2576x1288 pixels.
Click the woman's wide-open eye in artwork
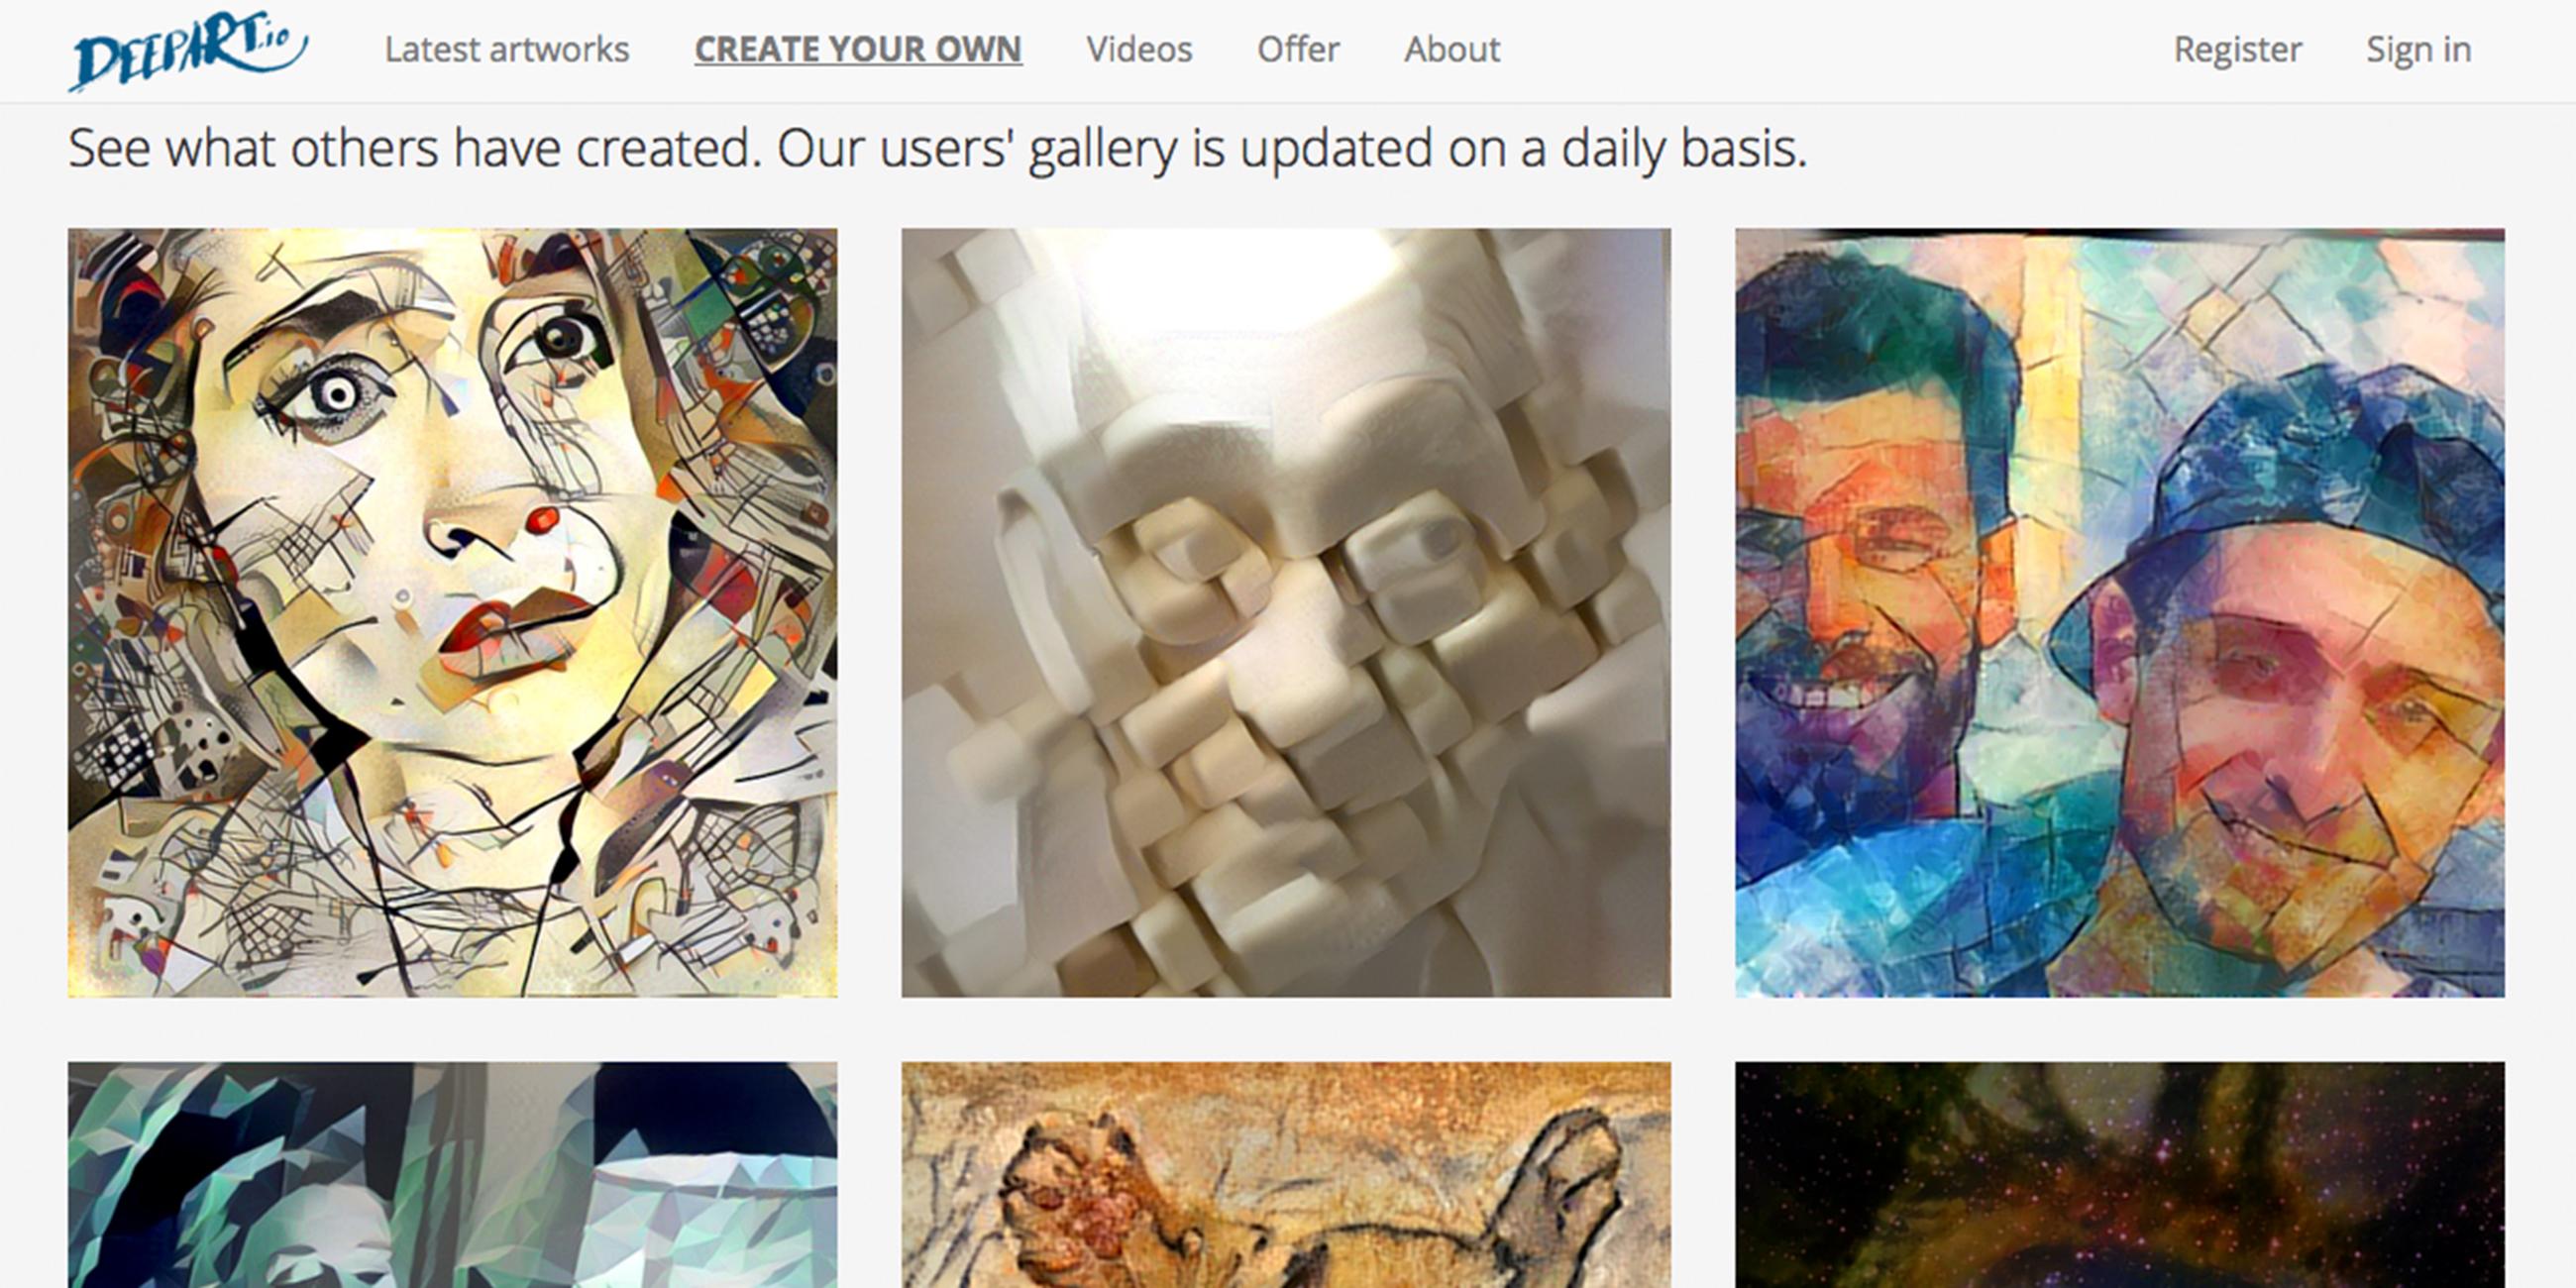click(336, 395)
